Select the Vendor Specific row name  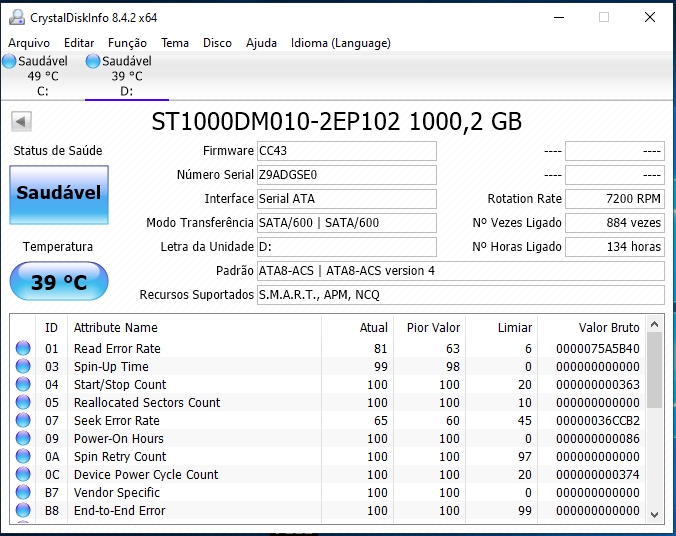(x=117, y=492)
